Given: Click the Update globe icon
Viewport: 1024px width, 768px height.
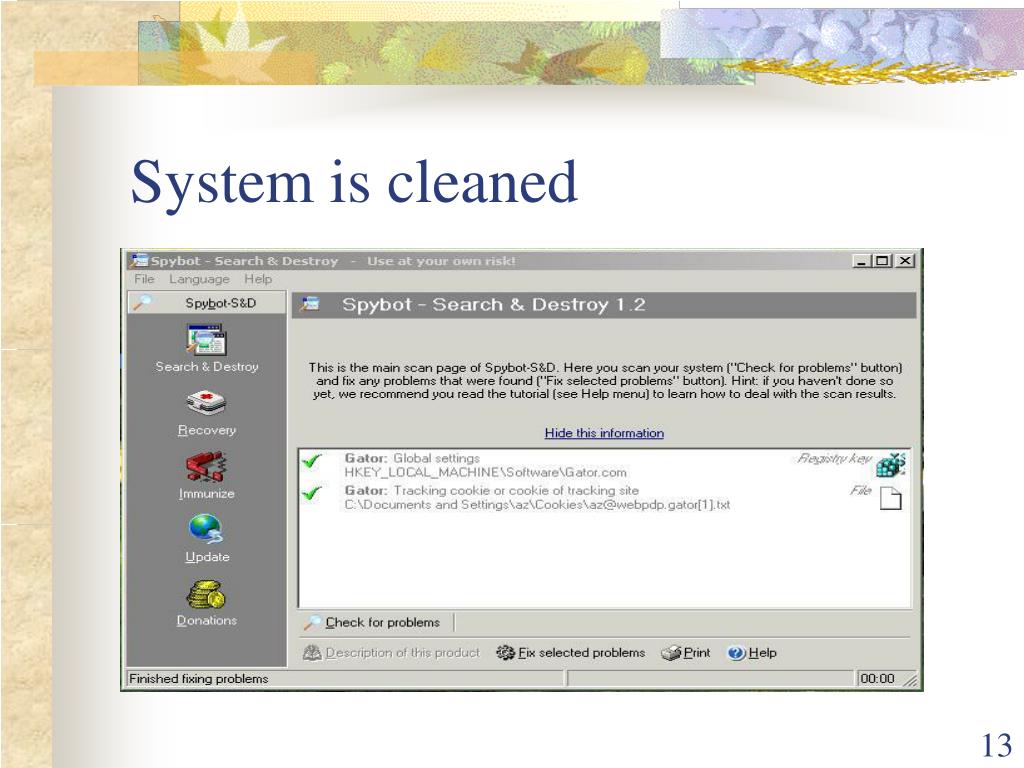Looking at the screenshot, I should pos(206,530).
